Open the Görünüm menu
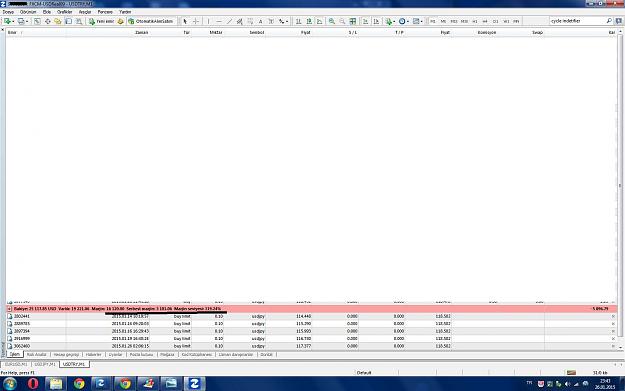625x391 pixels. click(28, 12)
